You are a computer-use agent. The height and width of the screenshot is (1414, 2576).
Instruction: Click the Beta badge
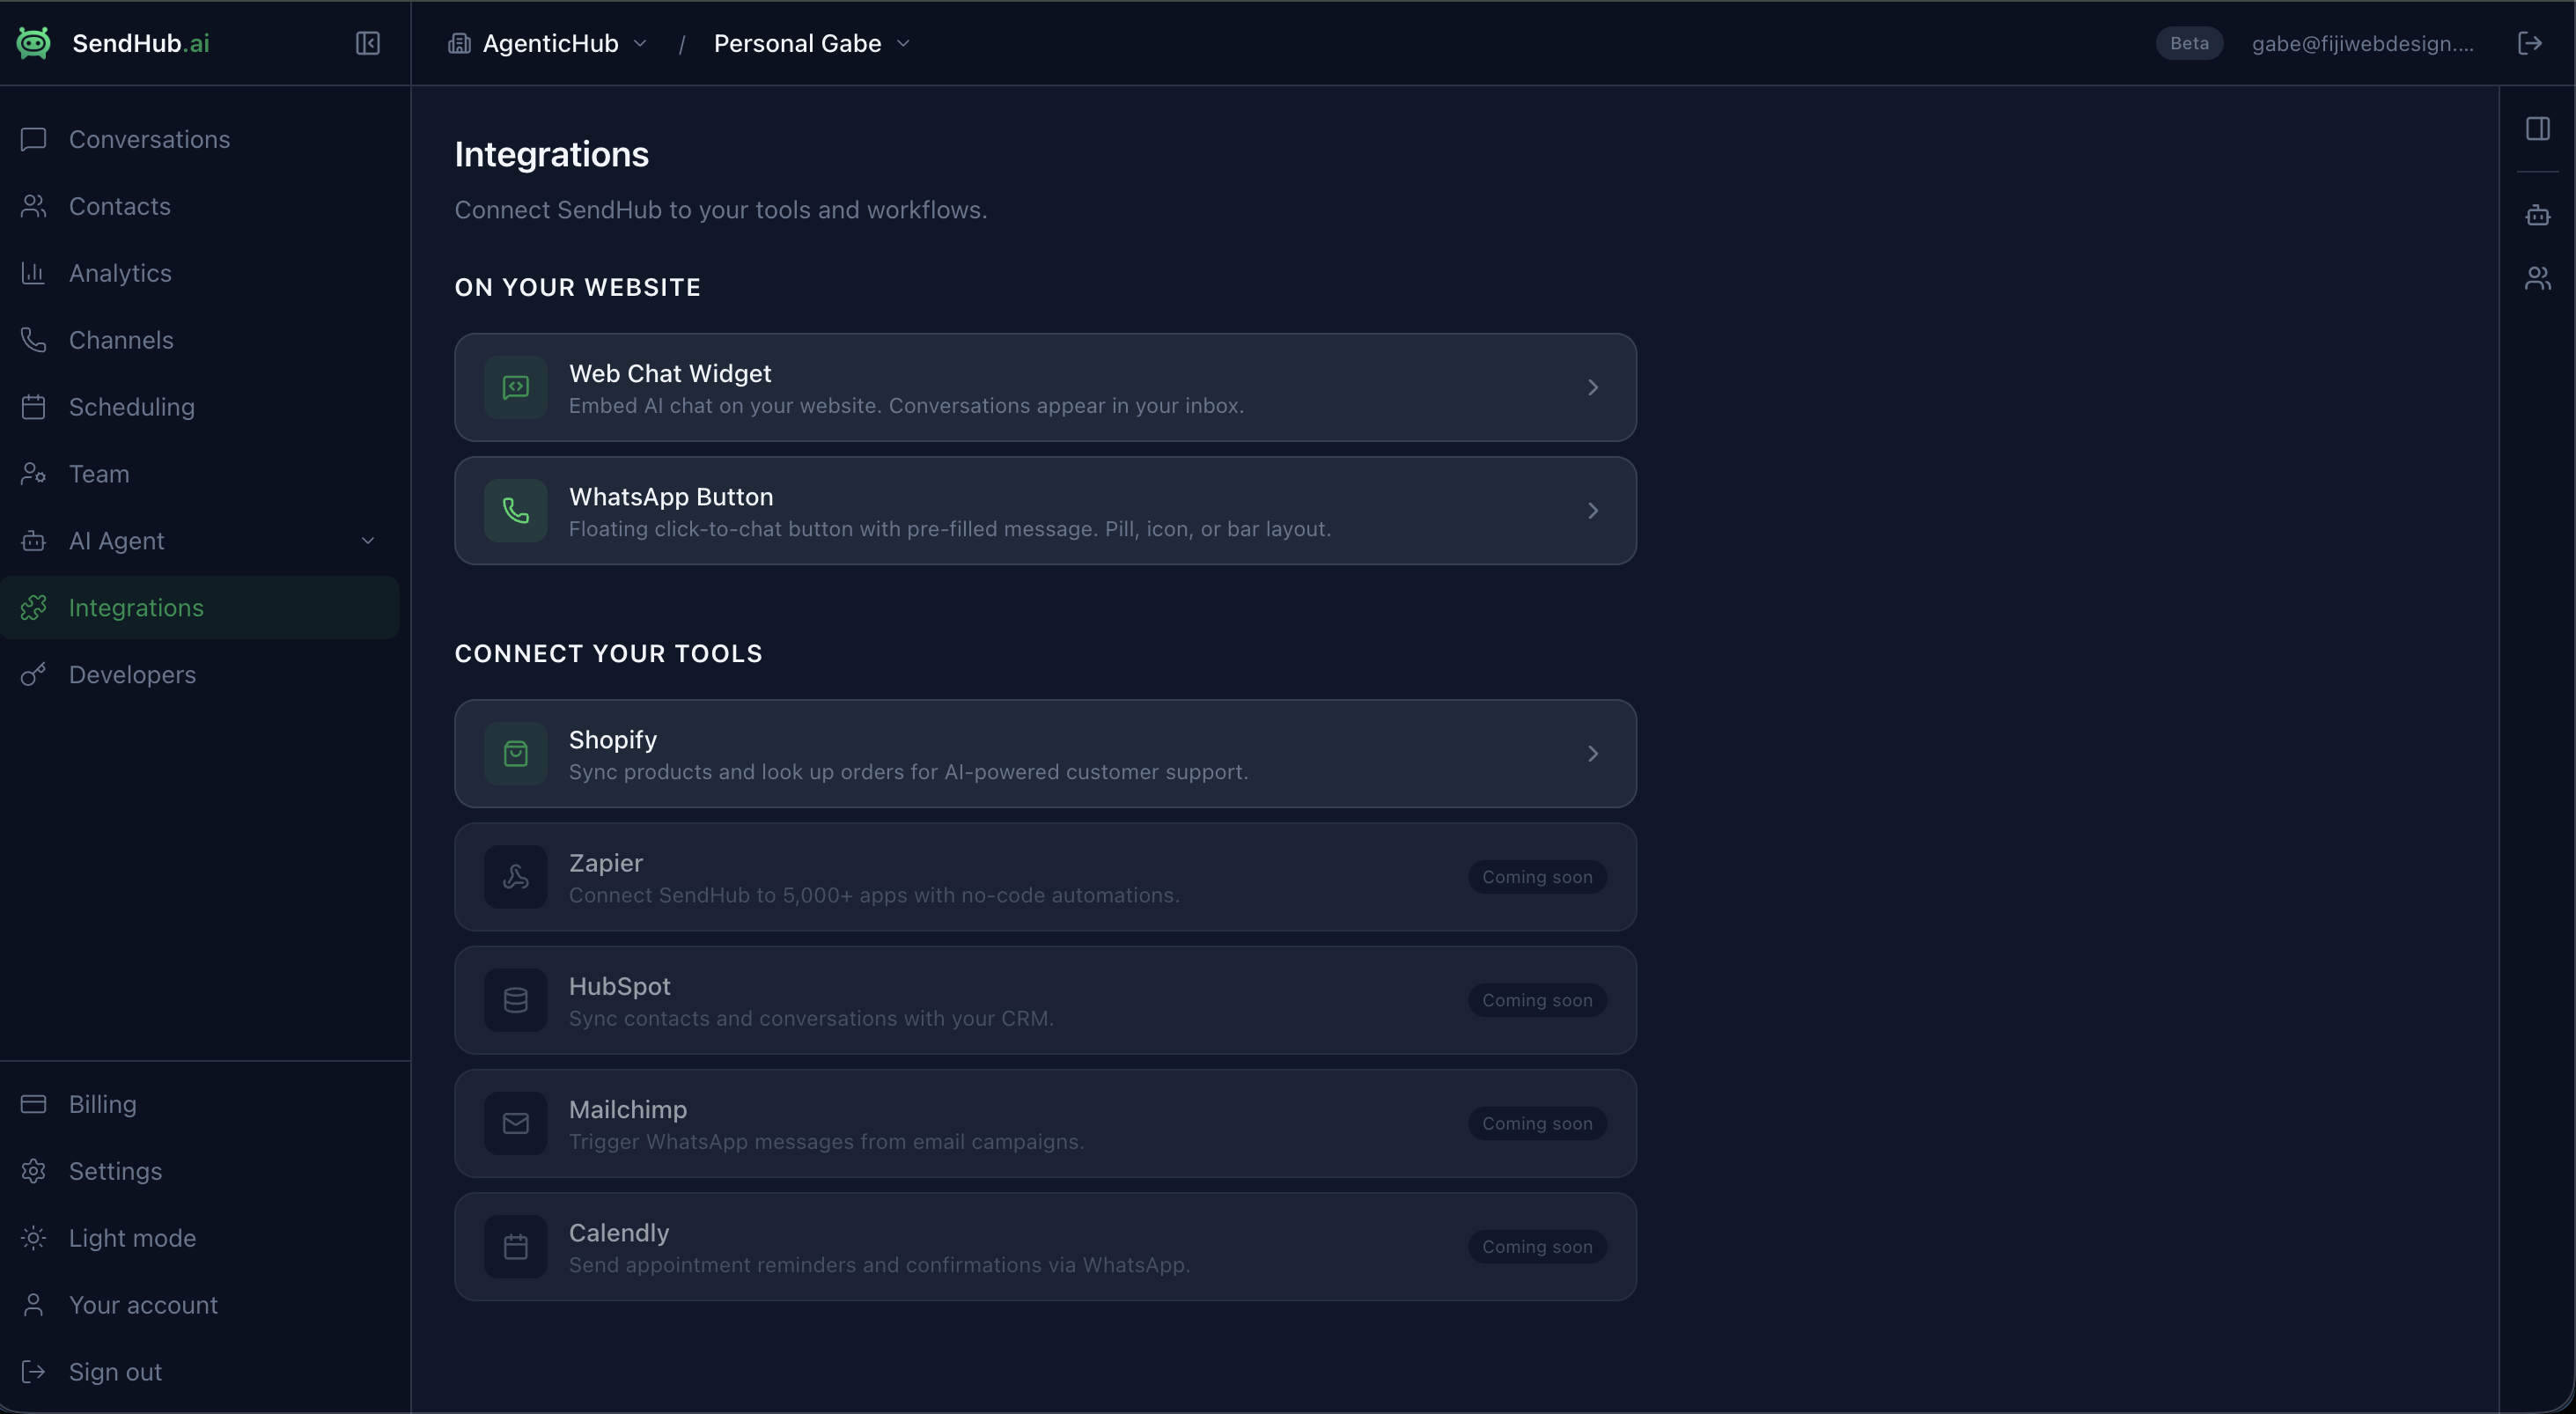[2189, 43]
